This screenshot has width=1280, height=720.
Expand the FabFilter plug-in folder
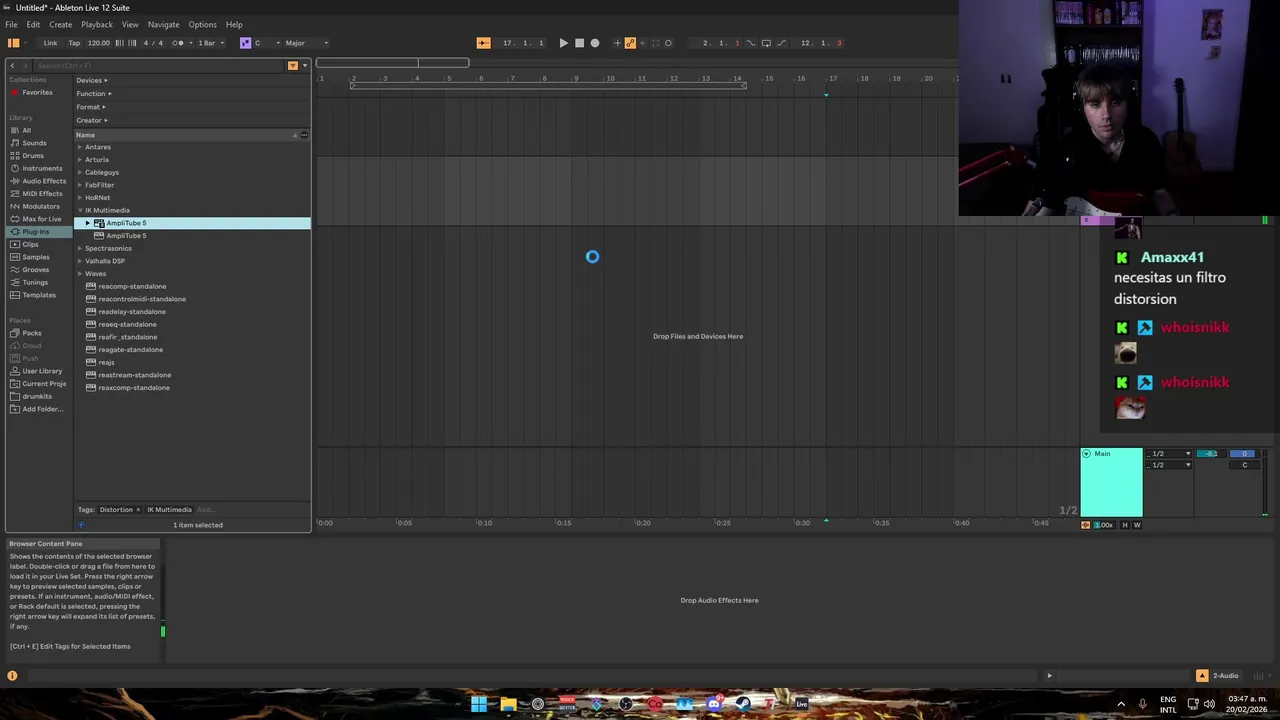[x=80, y=185]
